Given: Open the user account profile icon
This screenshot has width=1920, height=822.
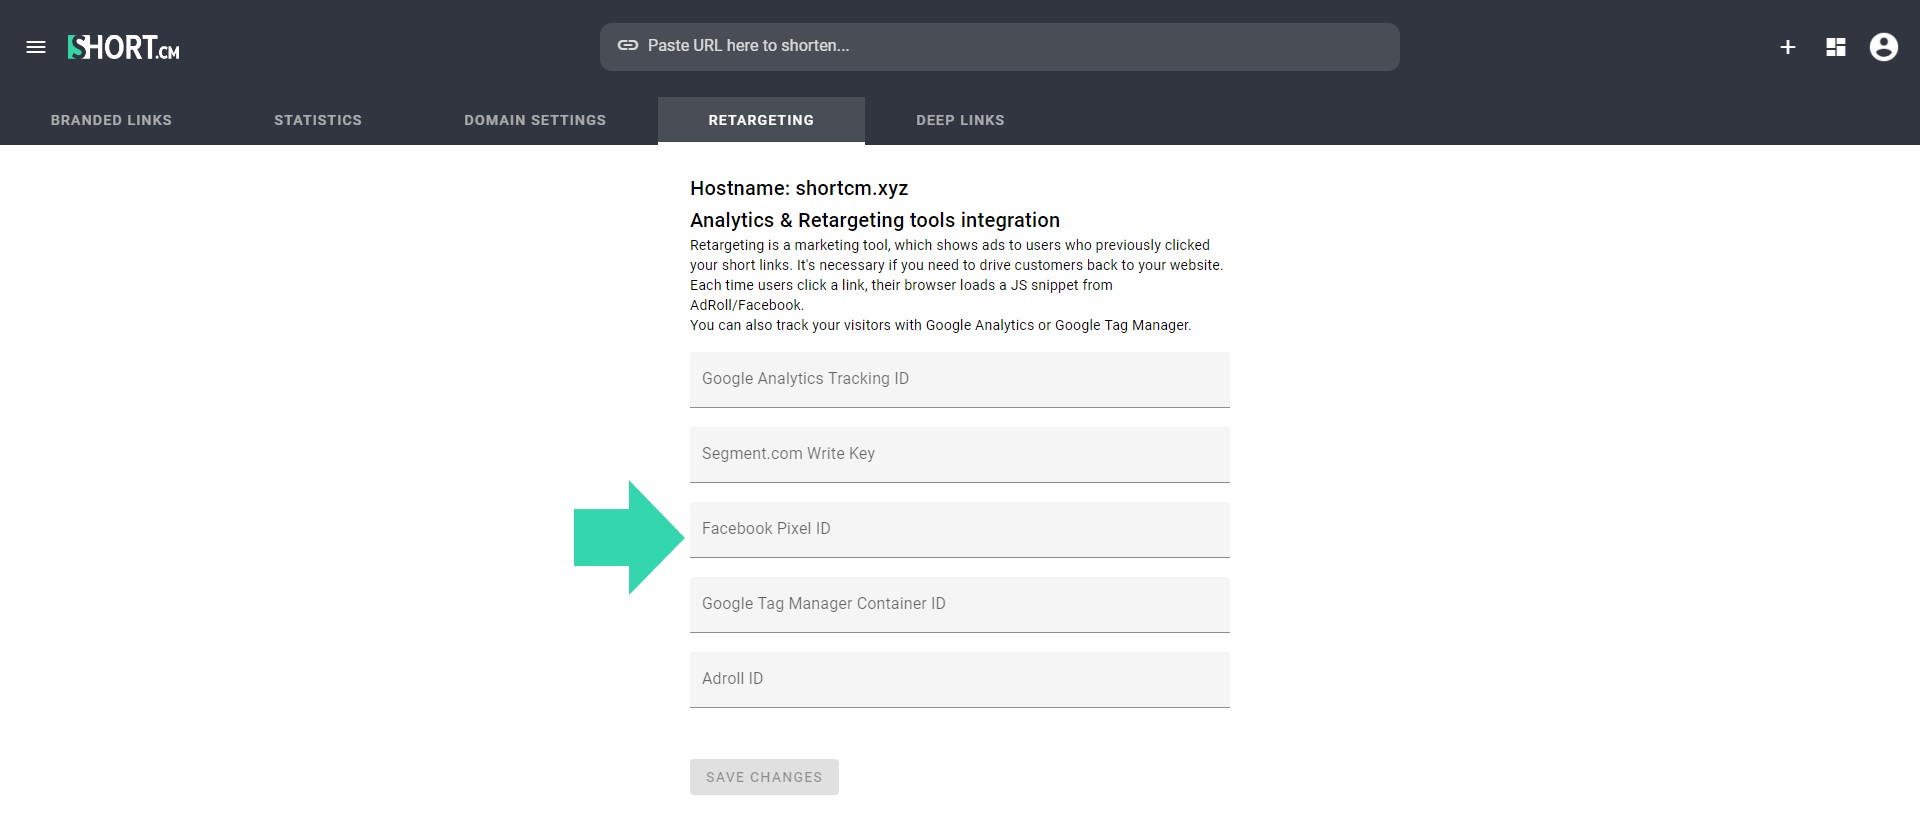Looking at the screenshot, I should [1883, 47].
